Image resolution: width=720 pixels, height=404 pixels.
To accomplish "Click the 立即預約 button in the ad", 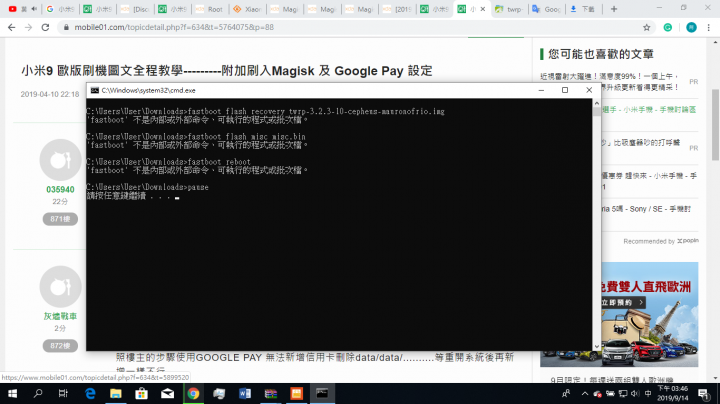I will point(623,303).
